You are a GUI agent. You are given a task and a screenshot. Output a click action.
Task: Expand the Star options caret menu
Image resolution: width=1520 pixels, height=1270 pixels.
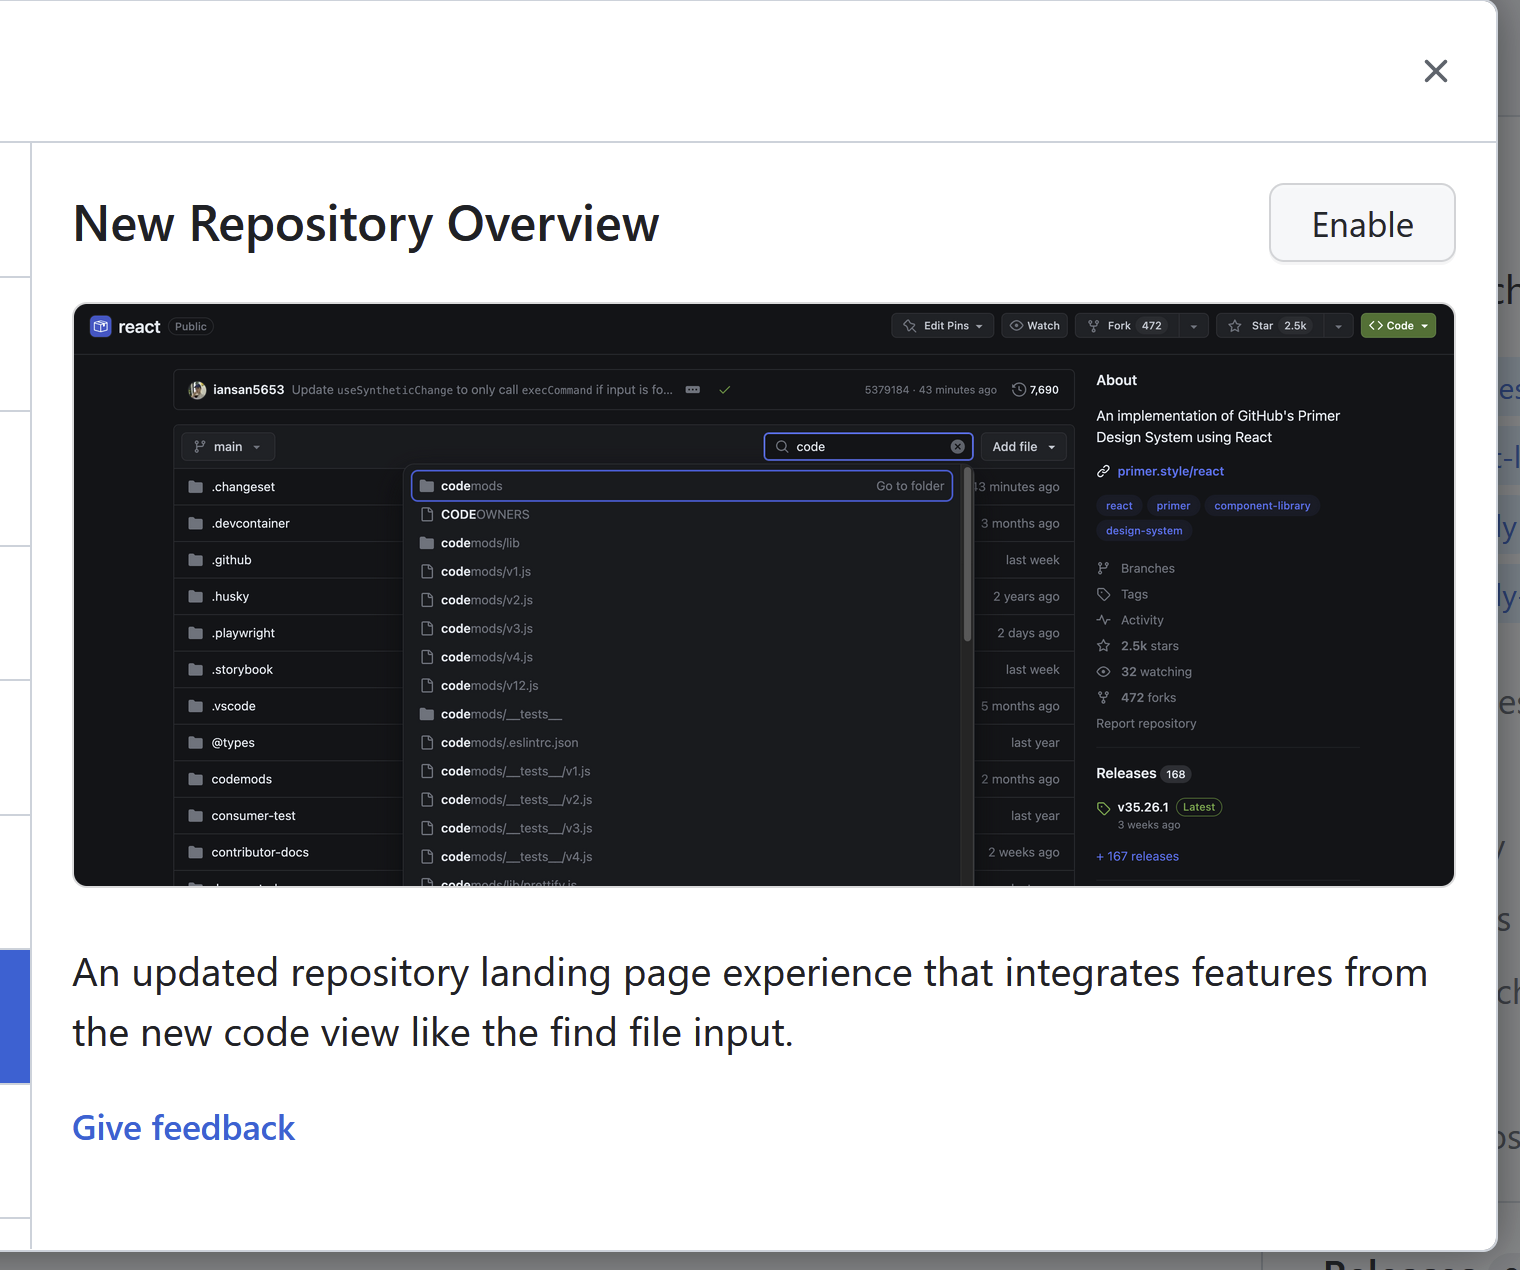(1338, 325)
